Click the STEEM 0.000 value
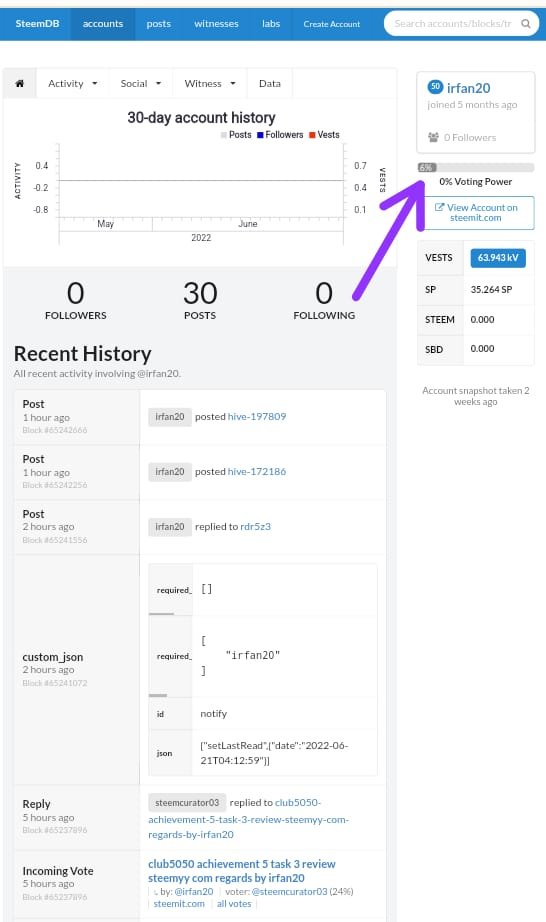 pos(483,319)
